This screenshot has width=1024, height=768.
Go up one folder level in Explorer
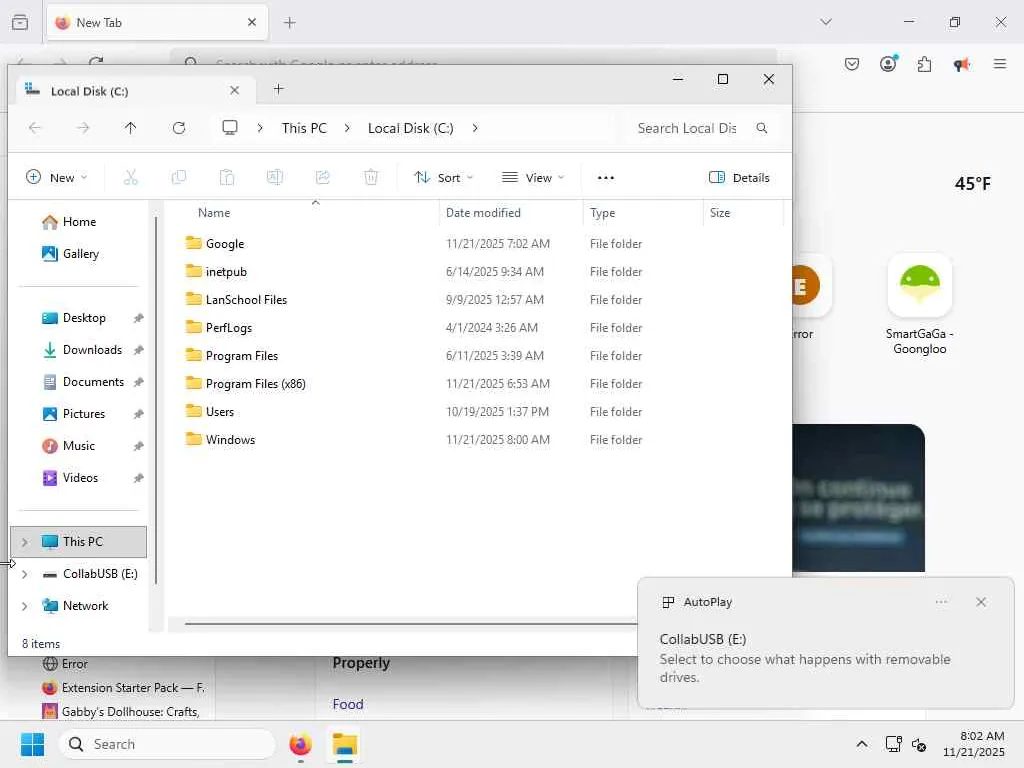131,128
